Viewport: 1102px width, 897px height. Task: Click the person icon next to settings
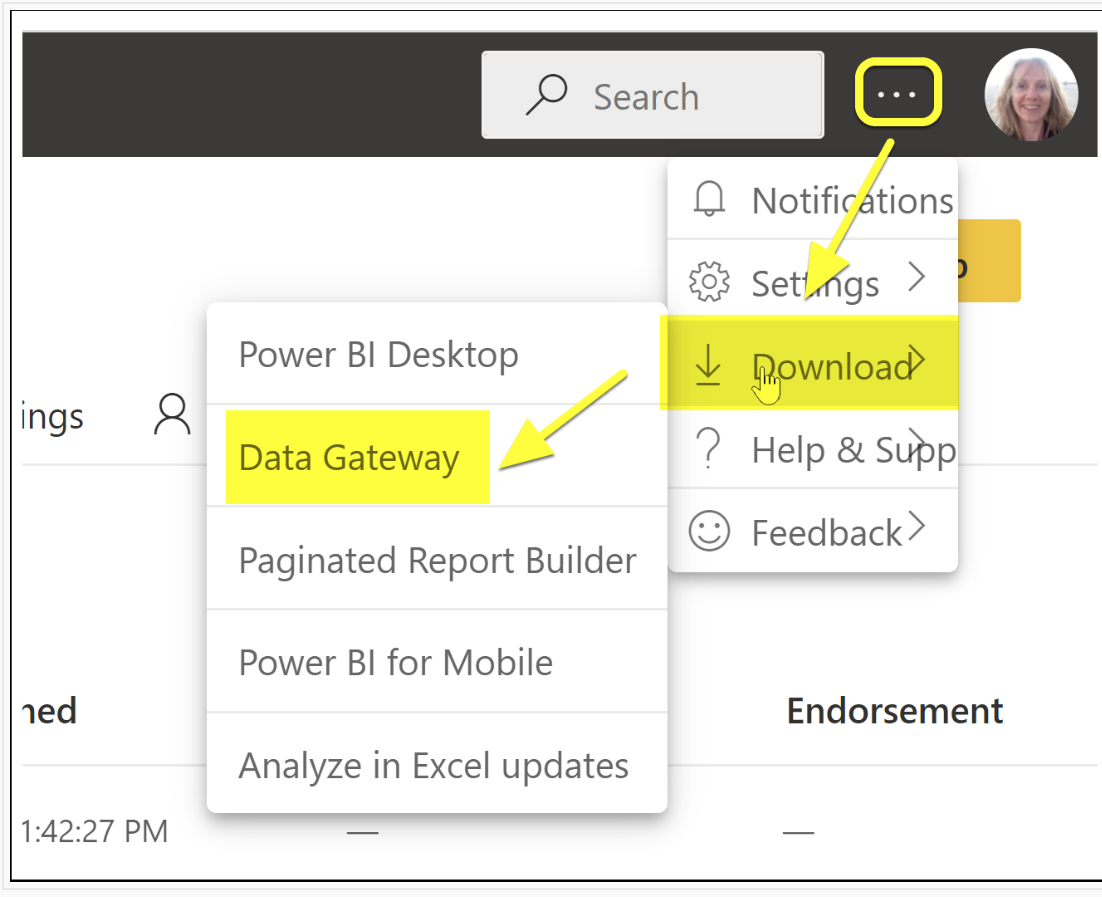pyautogui.click(x=172, y=414)
